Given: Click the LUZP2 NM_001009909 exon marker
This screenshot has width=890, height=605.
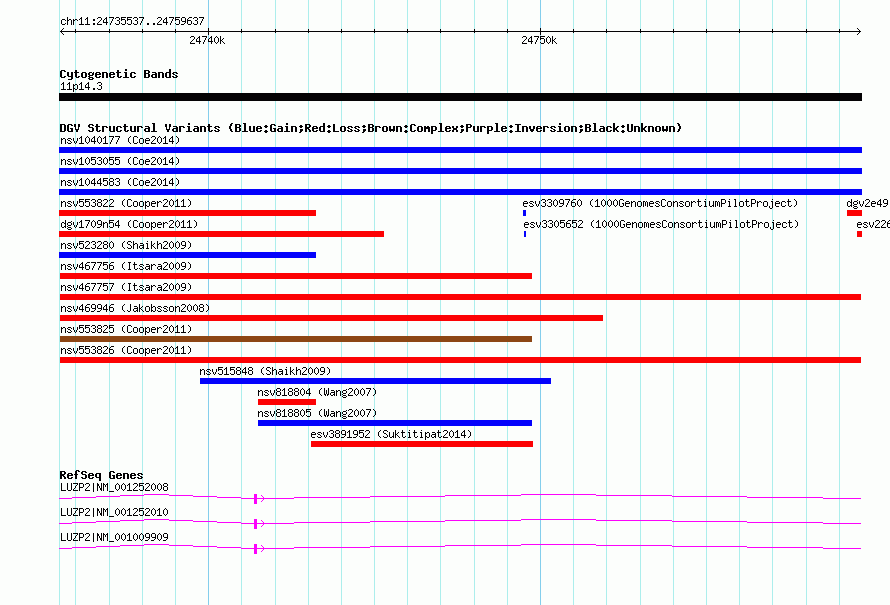Looking at the screenshot, I should coord(255,548).
